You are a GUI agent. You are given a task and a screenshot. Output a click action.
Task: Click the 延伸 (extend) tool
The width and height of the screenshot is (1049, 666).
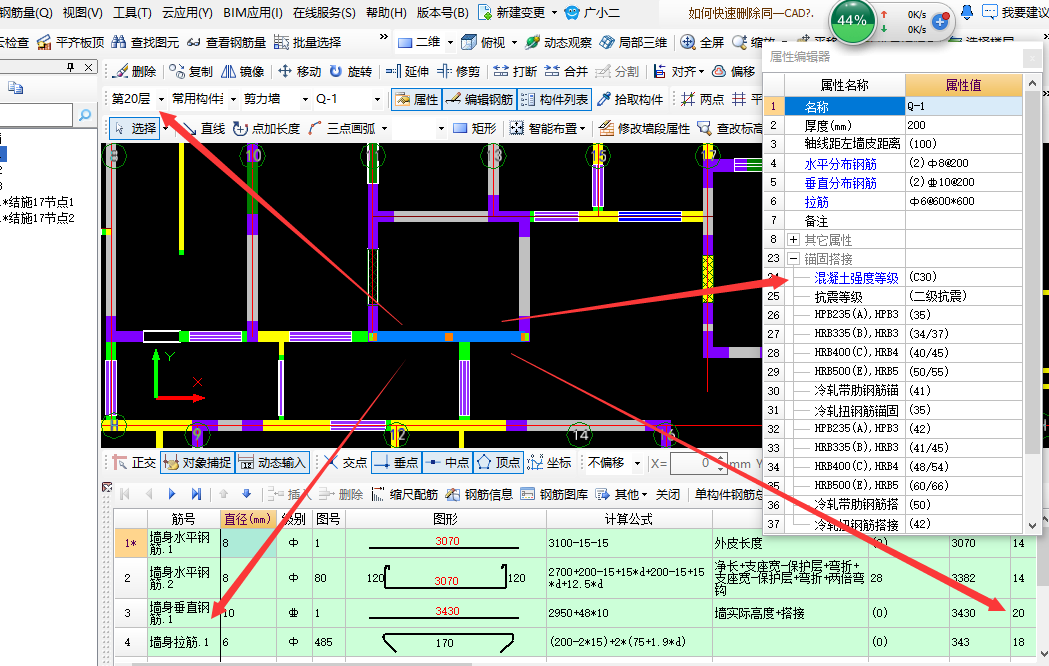coord(407,72)
